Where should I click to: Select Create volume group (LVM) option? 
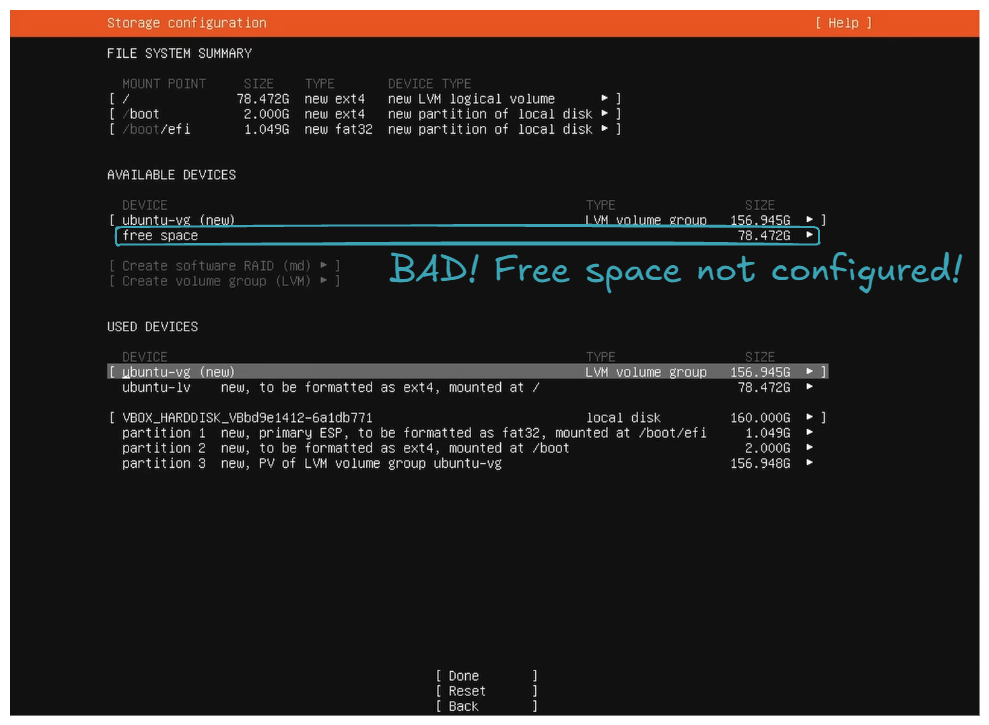pos(224,281)
